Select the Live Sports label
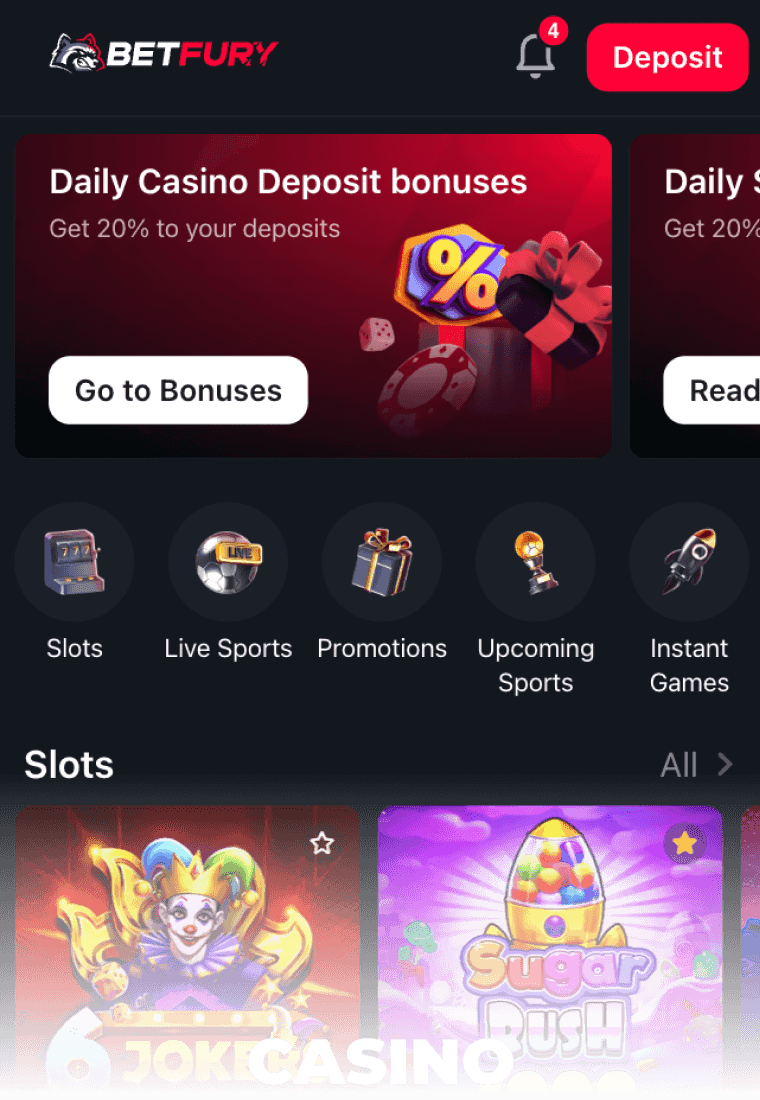The image size is (760, 1100). [228, 648]
